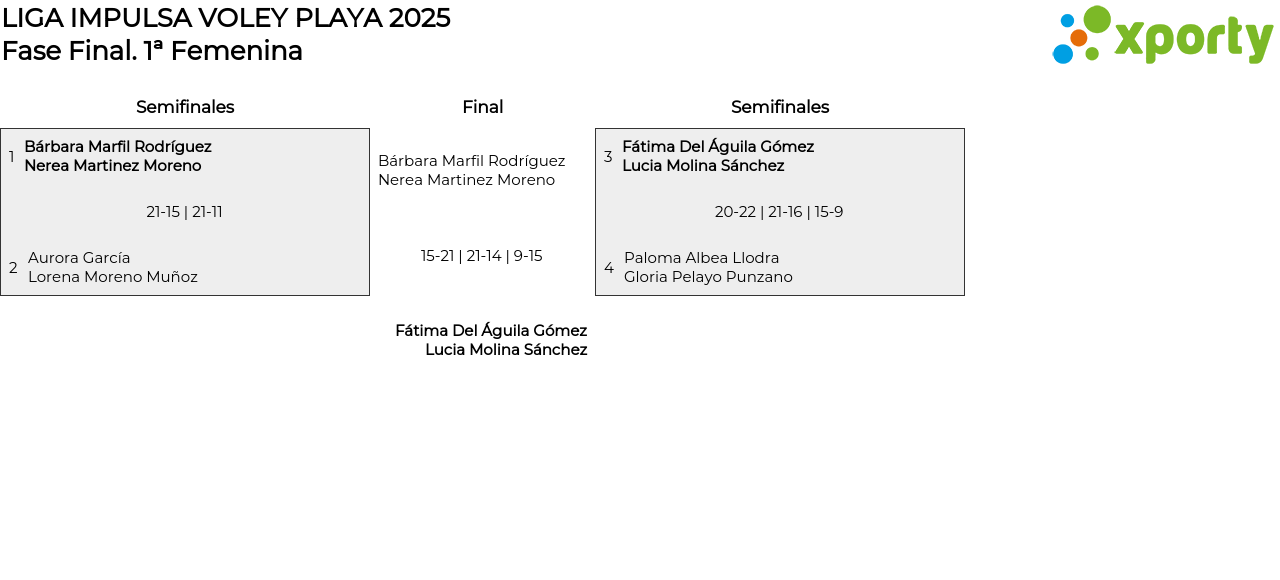This screenshot has width=1280, height=580.
Task: Click Paloma Albea Llodra player name
Action: click(x=701, y=258)
